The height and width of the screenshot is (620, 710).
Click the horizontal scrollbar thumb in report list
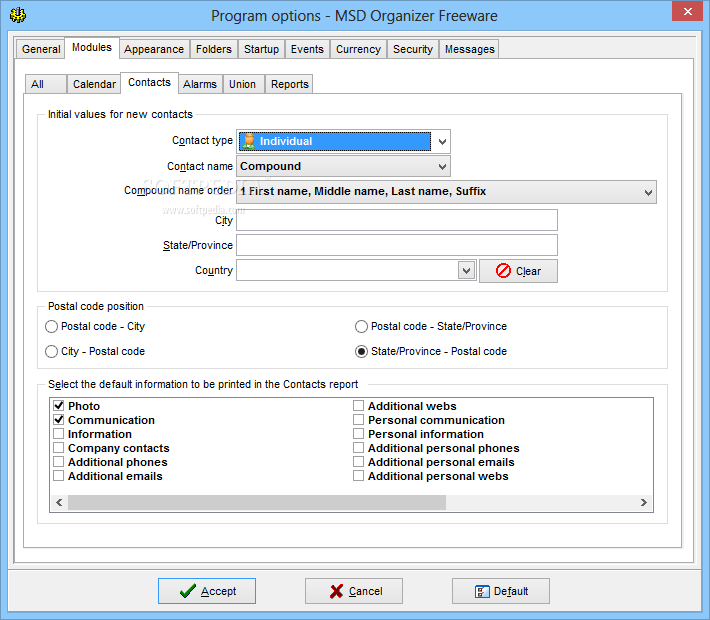pyautogui.click(x=257, y=502)
